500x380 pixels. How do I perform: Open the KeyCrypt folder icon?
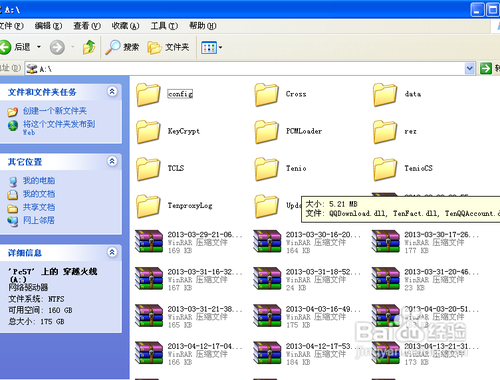(x=148, y=132)
